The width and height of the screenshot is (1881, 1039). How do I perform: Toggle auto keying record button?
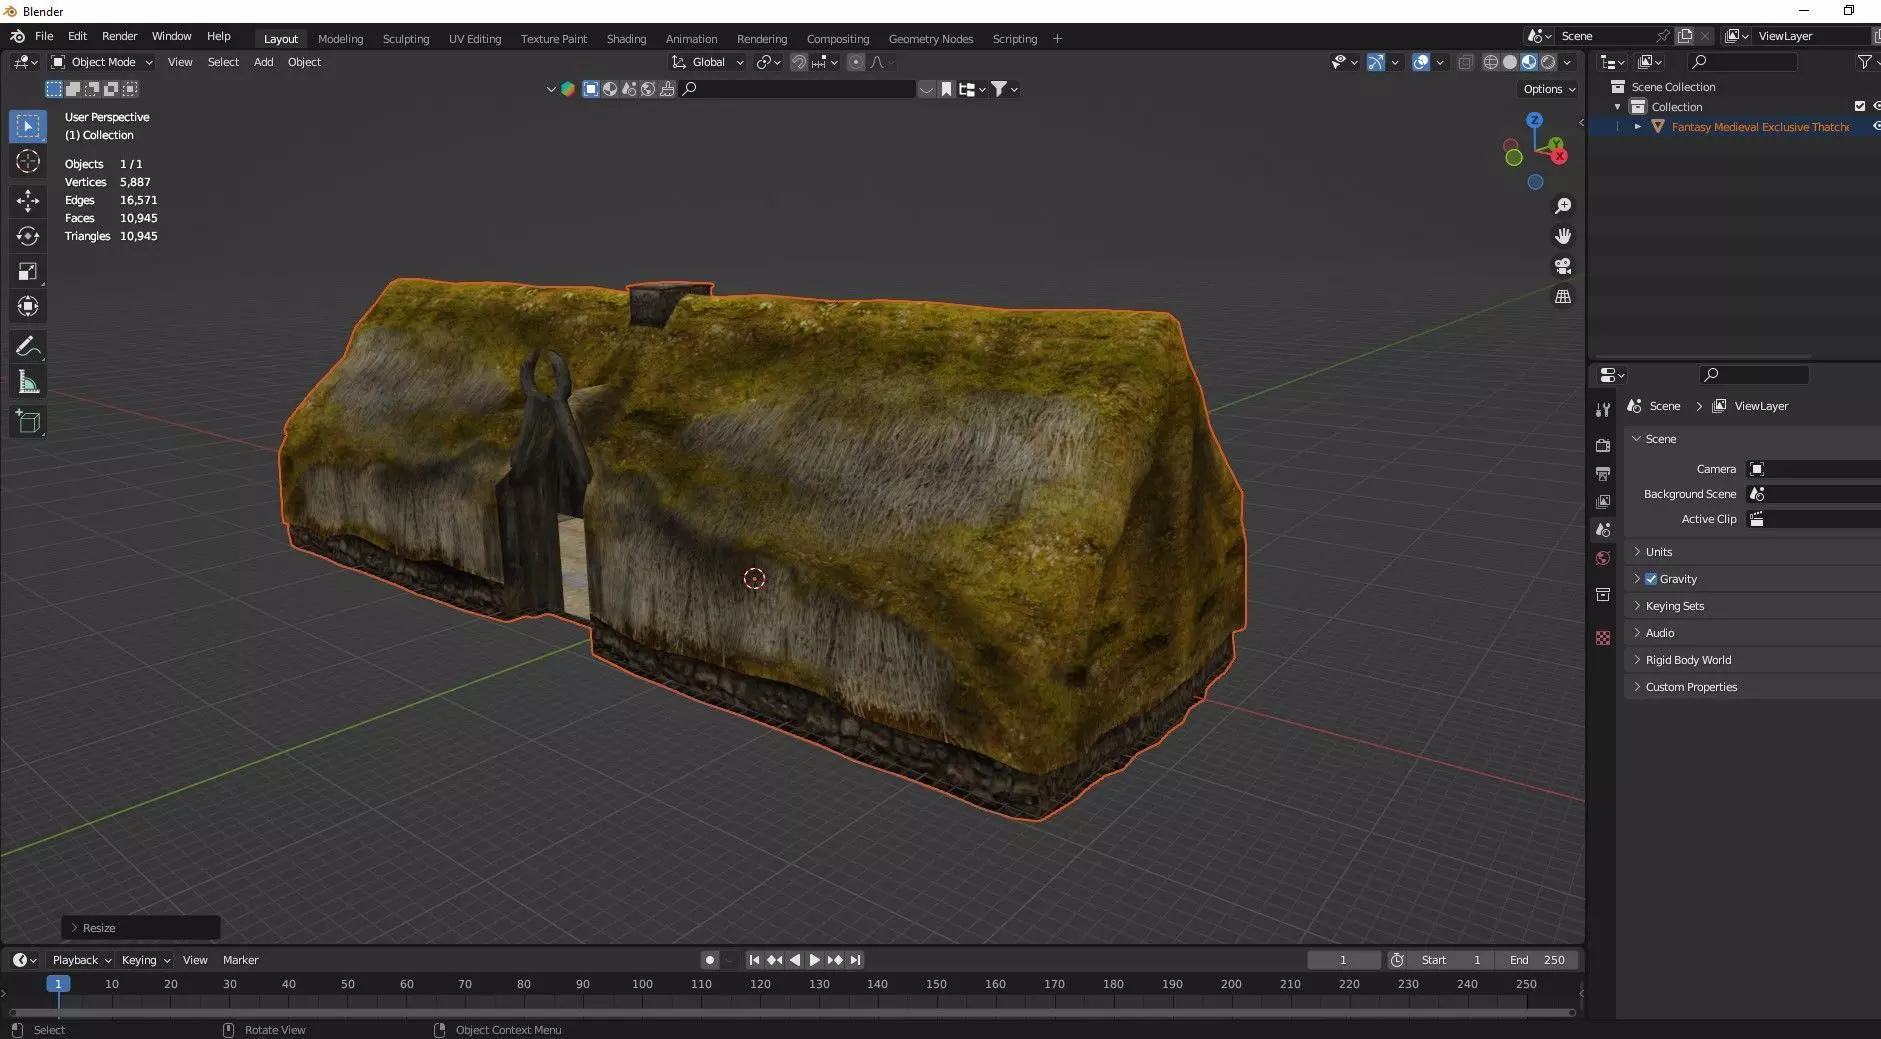710,960
